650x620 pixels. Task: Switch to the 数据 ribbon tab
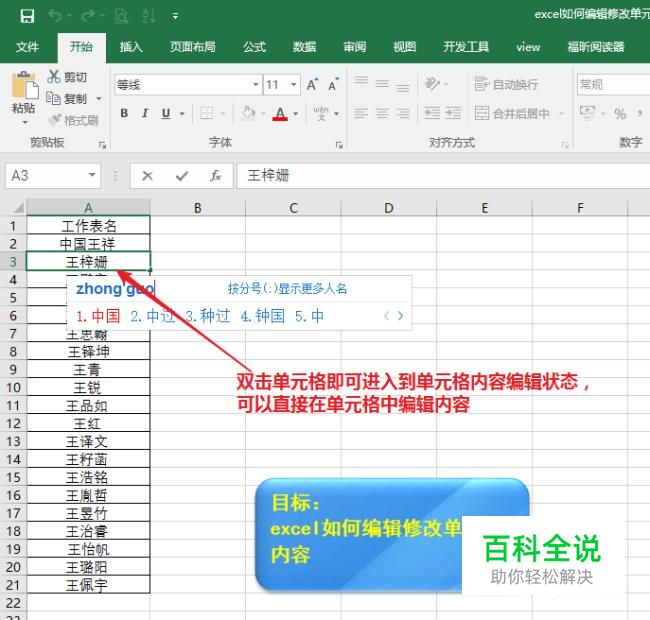pyautogui.click(x=305, y=47)
